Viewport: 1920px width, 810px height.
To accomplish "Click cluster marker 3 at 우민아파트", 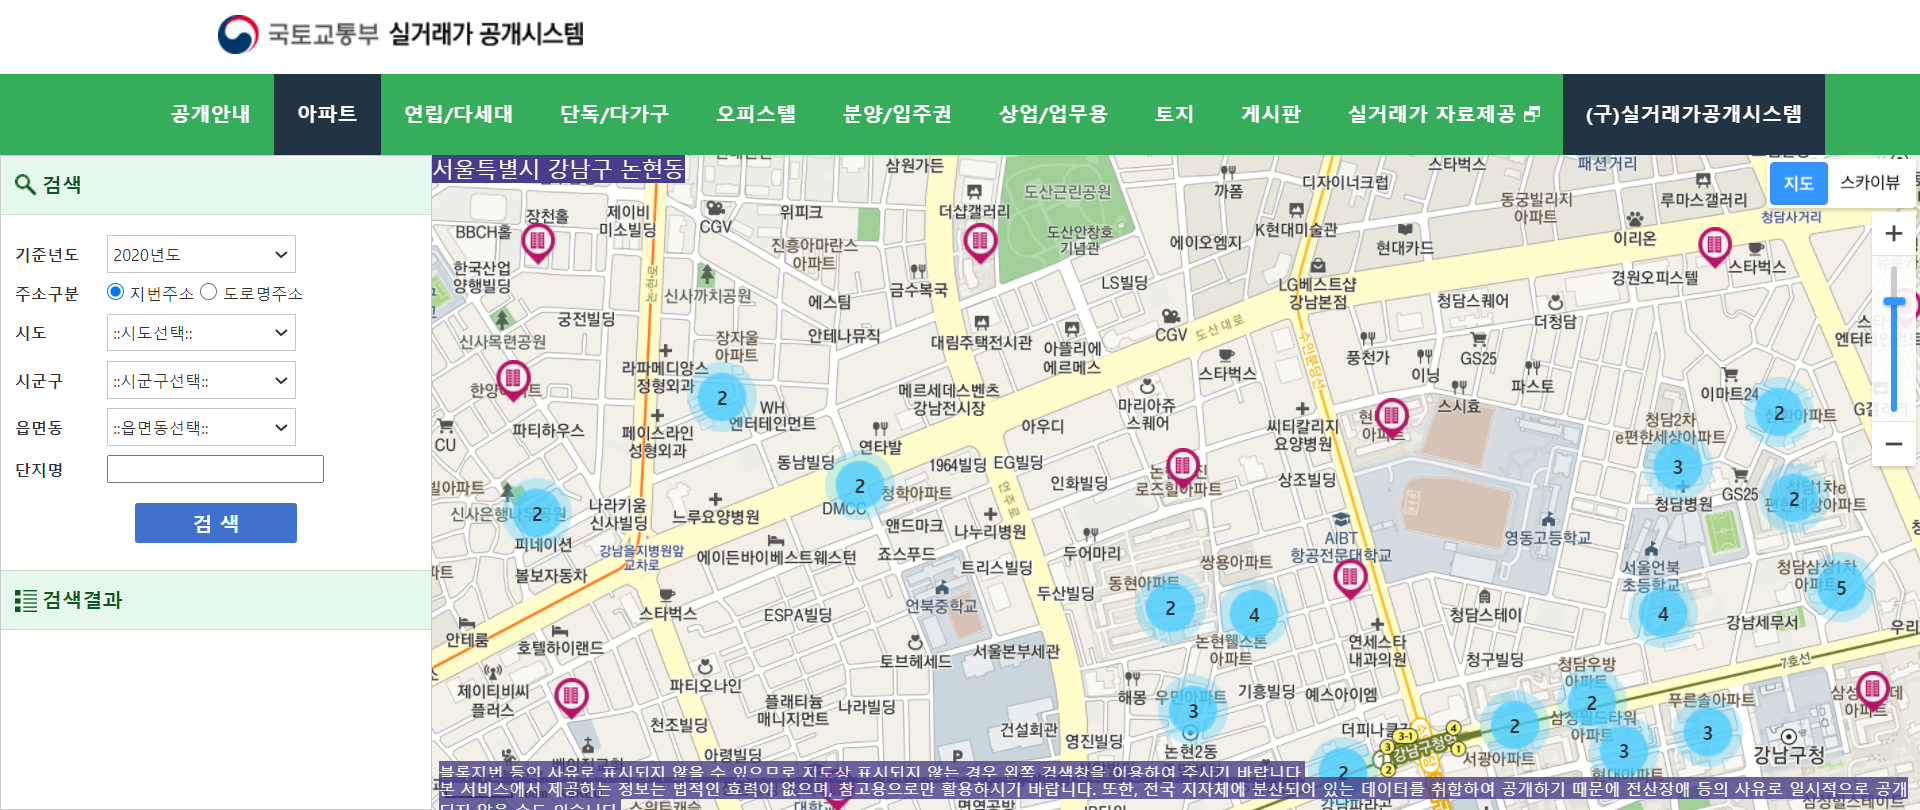I will pos(1193,711).
